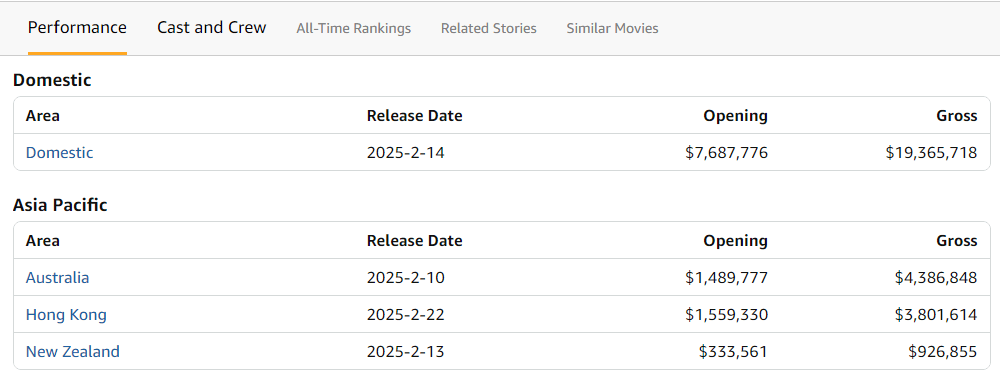The width and height of the screenshot is (1000, 381).
Task: Select the Performance tab
Action: click(x=77, y=28)
